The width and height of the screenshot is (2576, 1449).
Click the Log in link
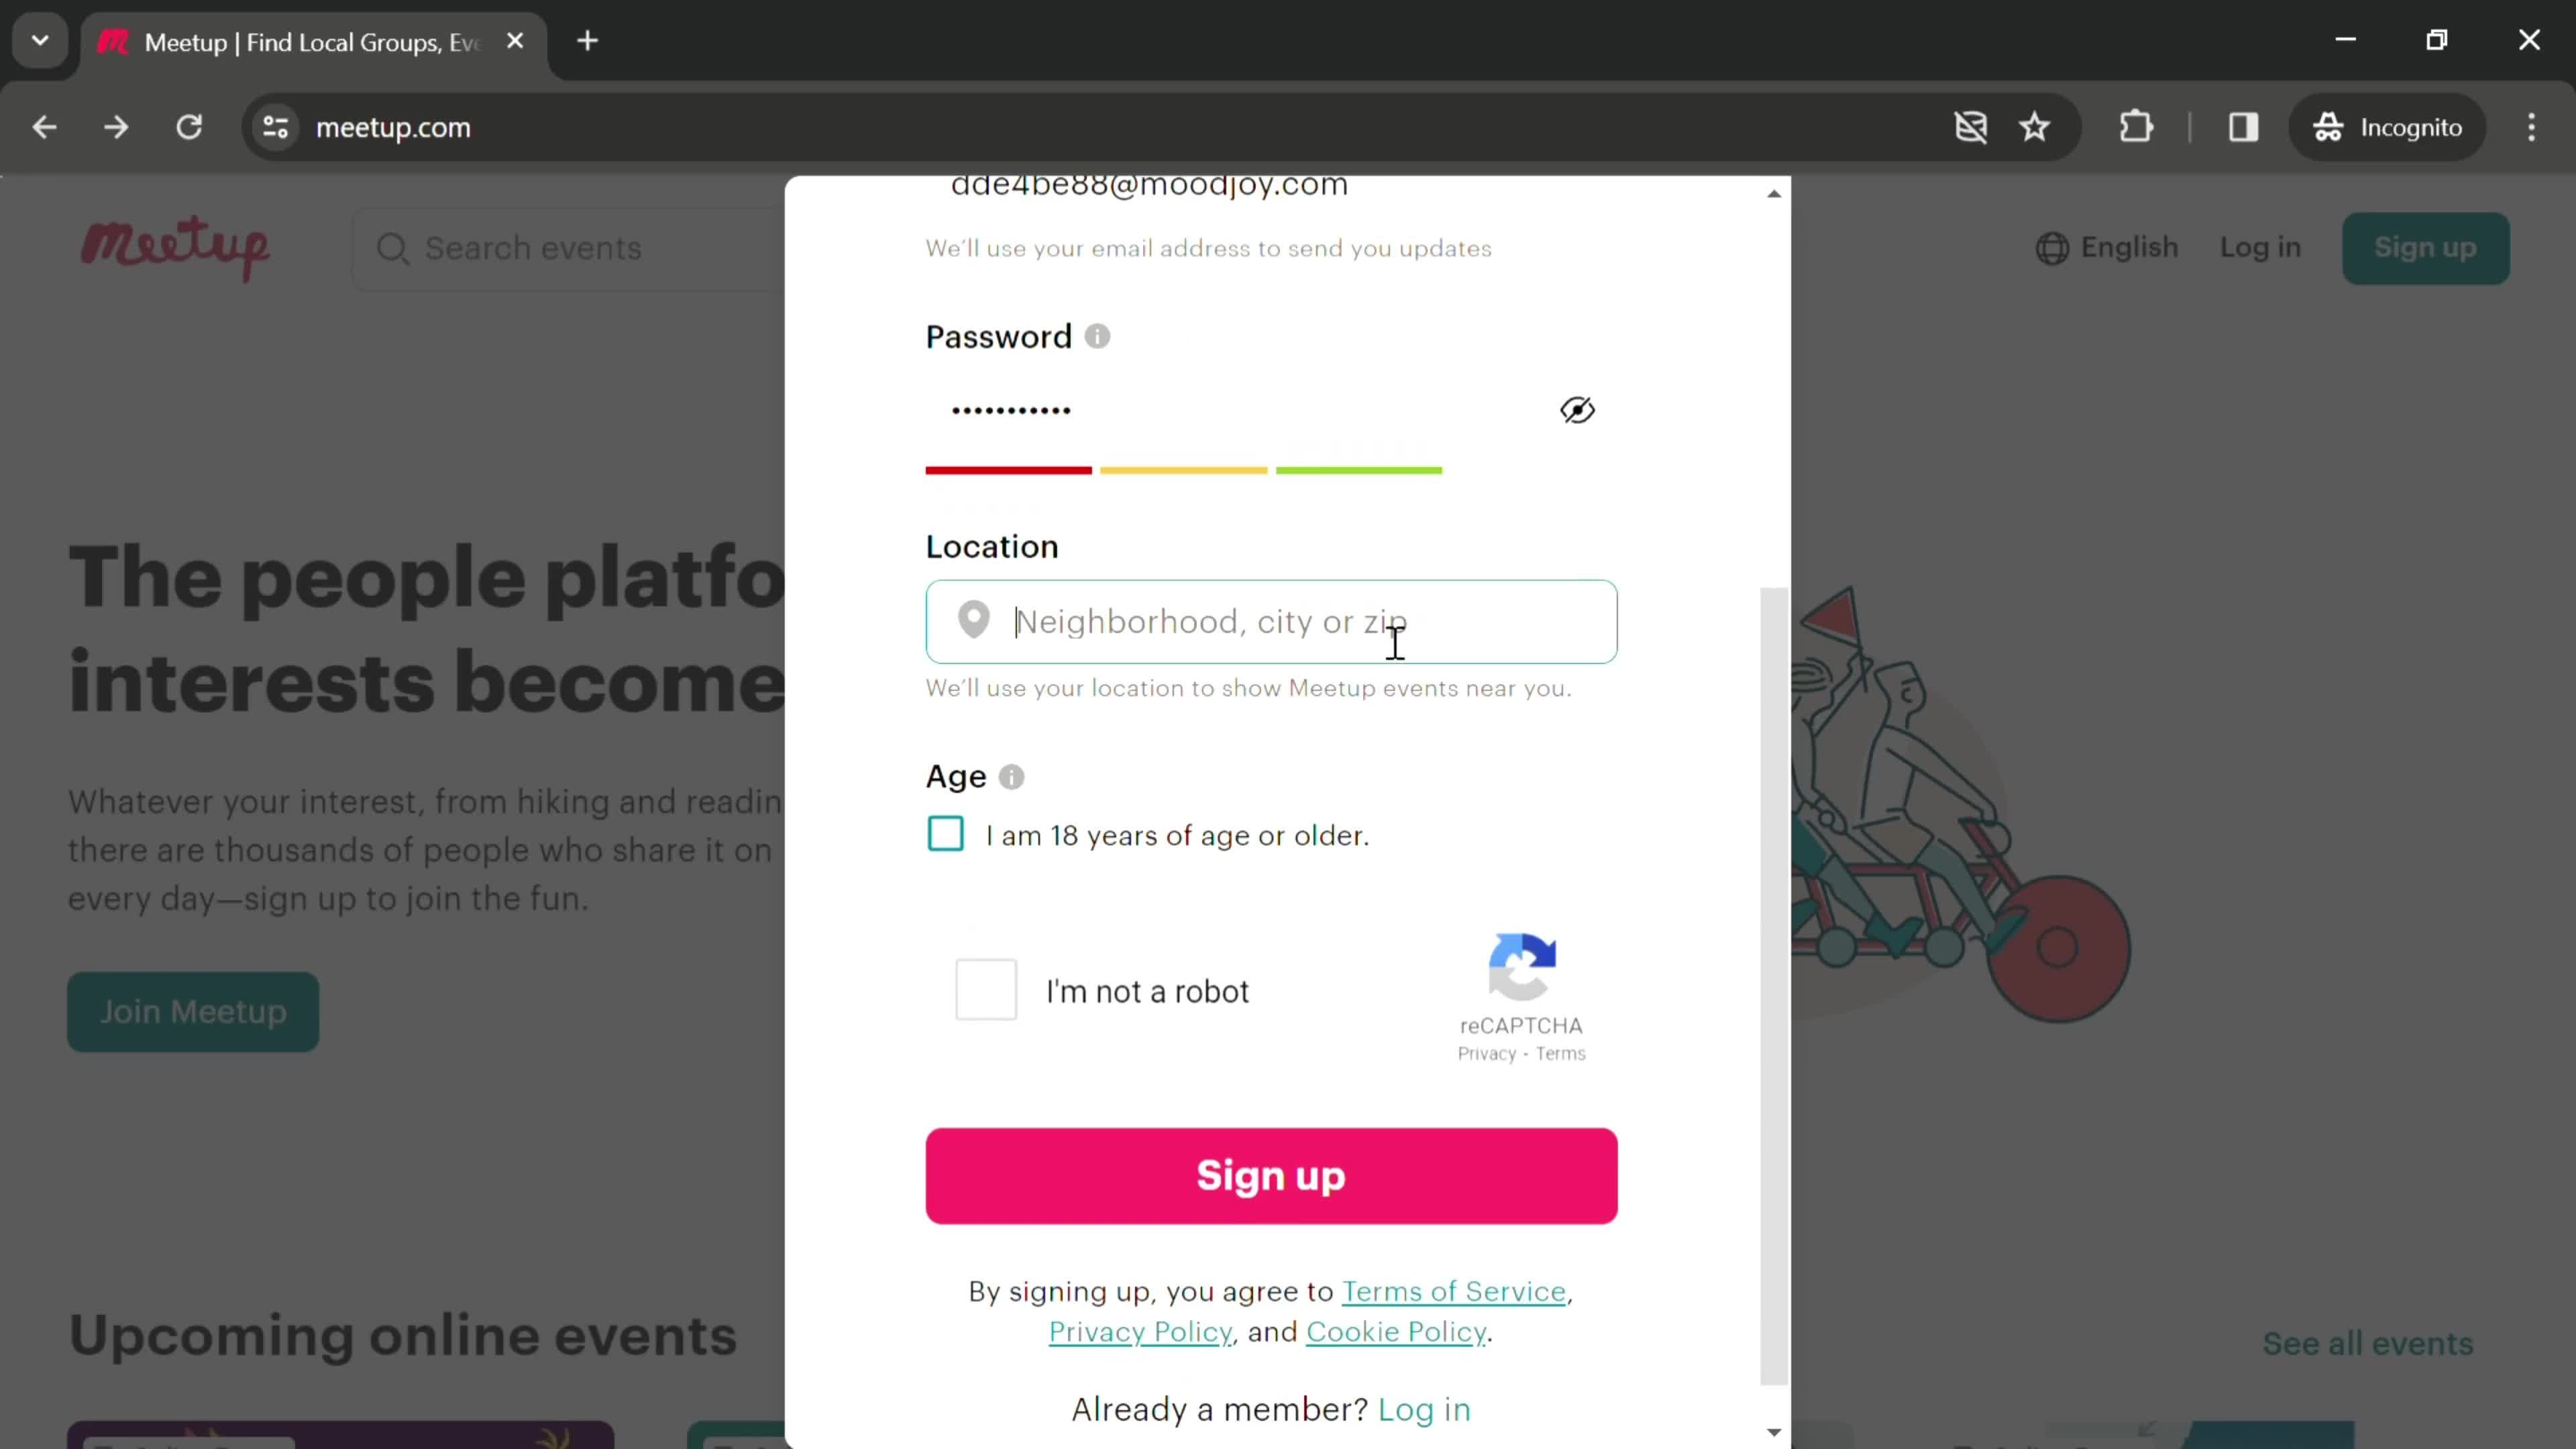[1424, 1408]
